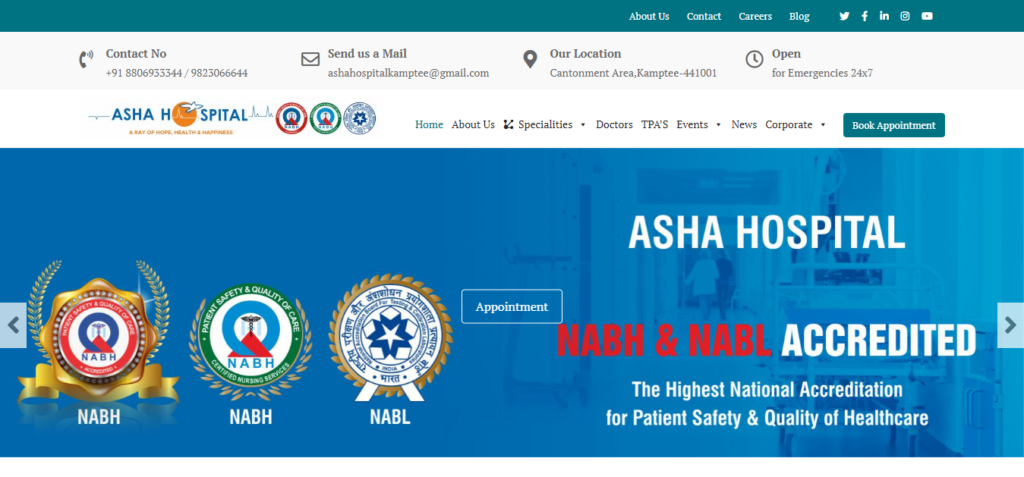Open the Blog link

coord(799,16)
